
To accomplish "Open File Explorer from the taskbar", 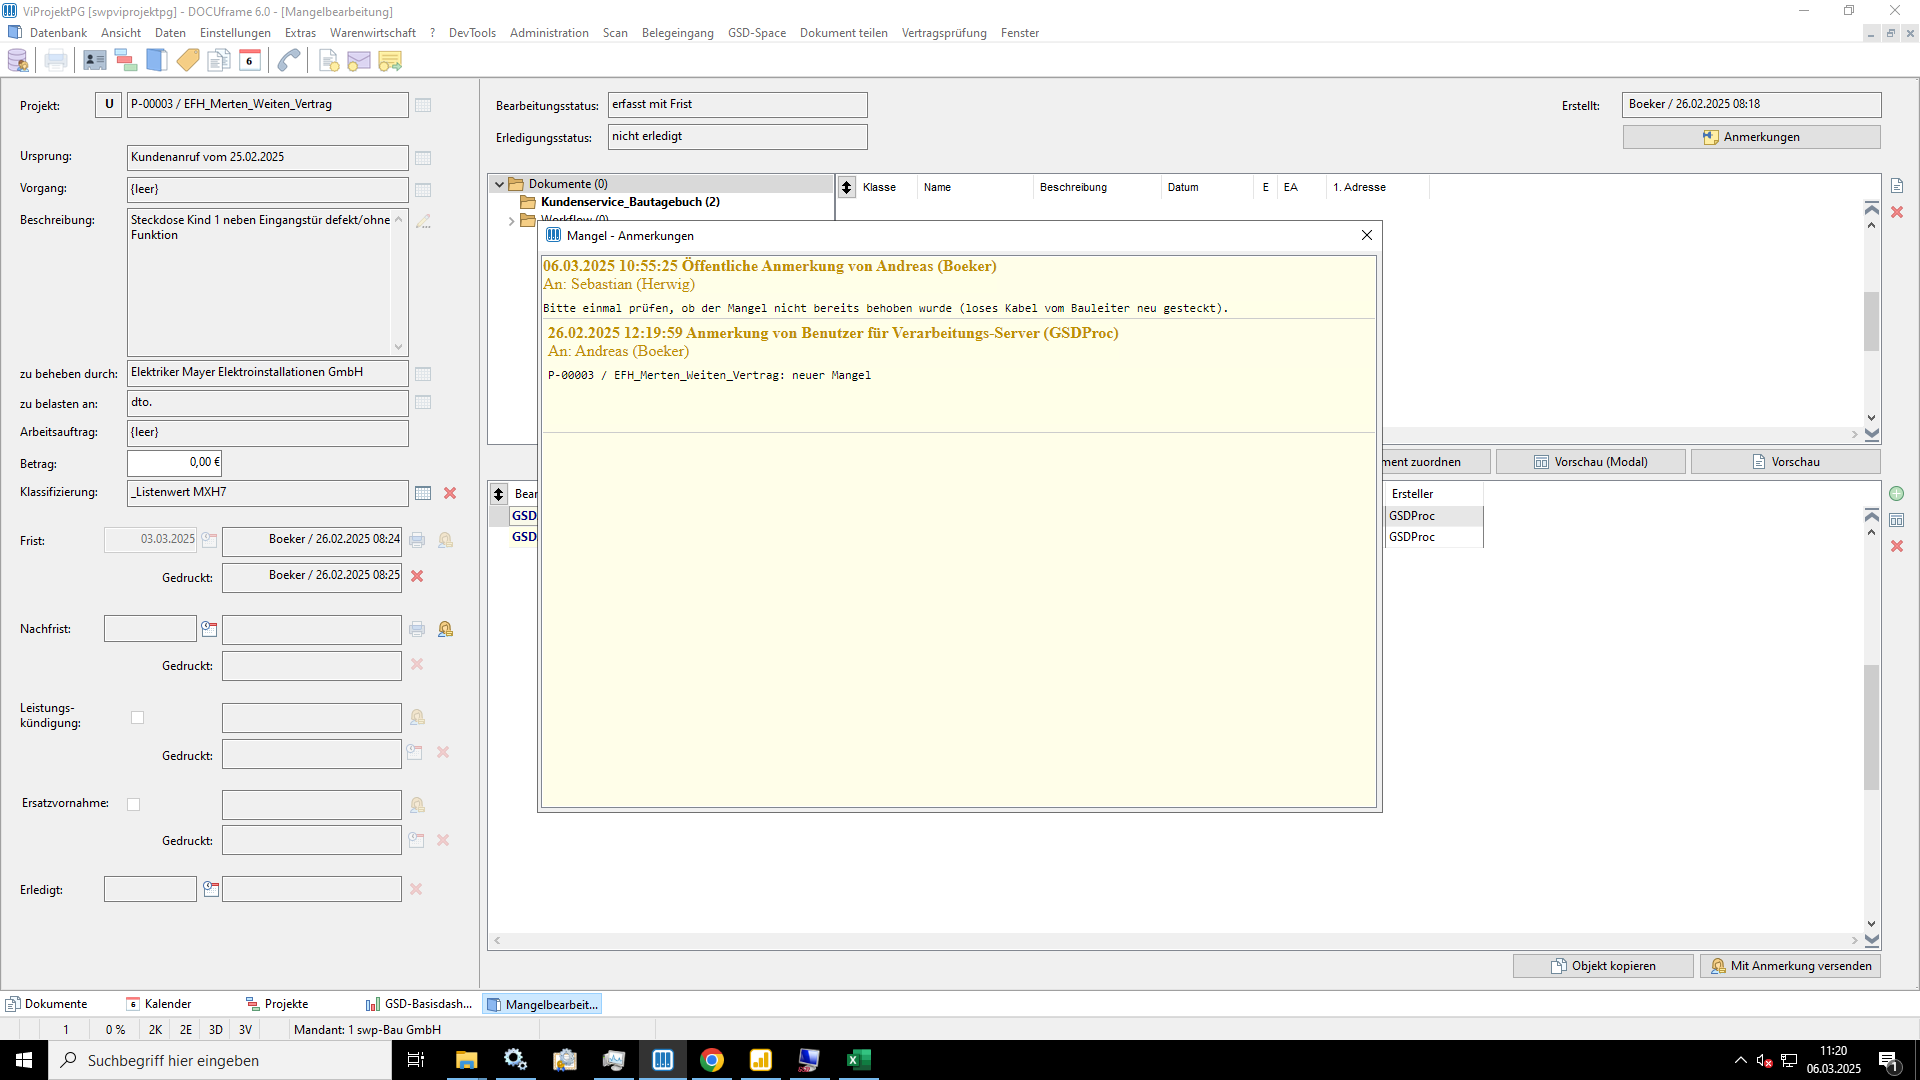I will 467,1060.
